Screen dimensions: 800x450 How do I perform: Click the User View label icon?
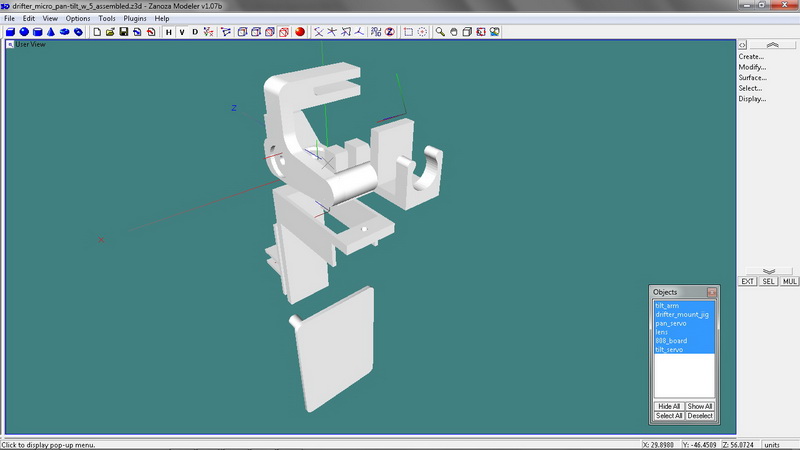point(10,45)
